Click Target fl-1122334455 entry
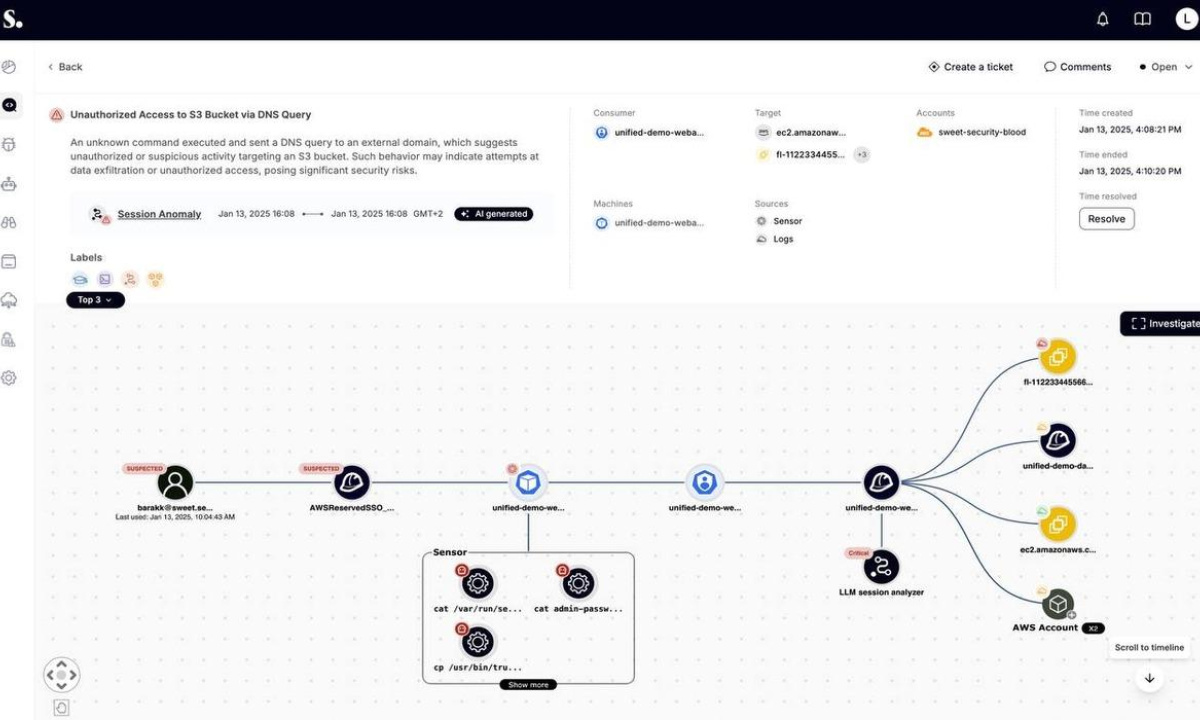The height and width of the screenshot is (720, 1200). tap(801, 155)
